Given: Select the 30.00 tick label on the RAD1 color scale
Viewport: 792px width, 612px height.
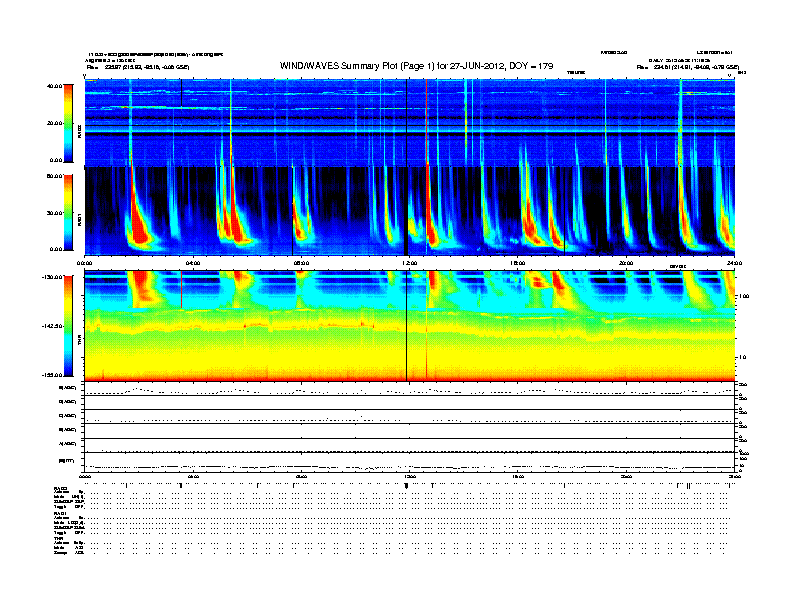Looking at the screenshot, I should point(55,213).
